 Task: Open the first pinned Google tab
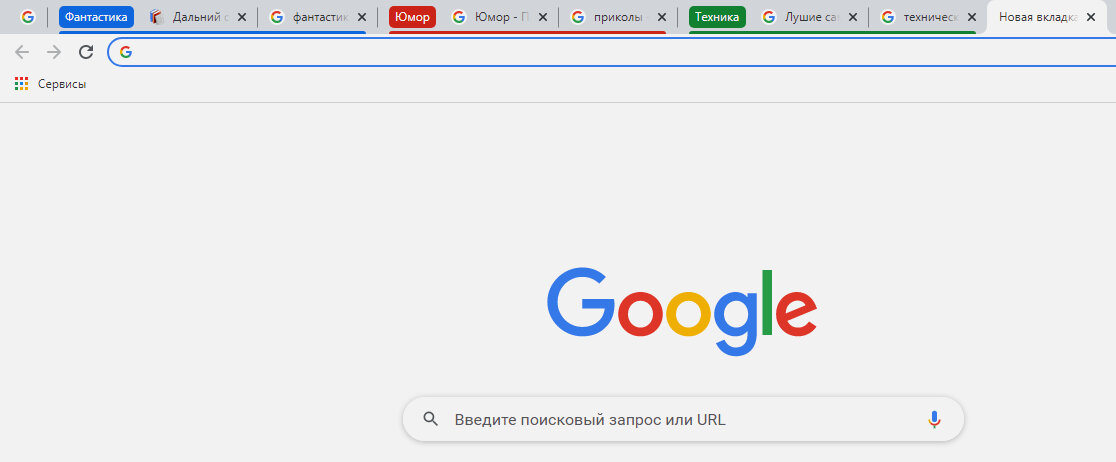coord(28,17)
